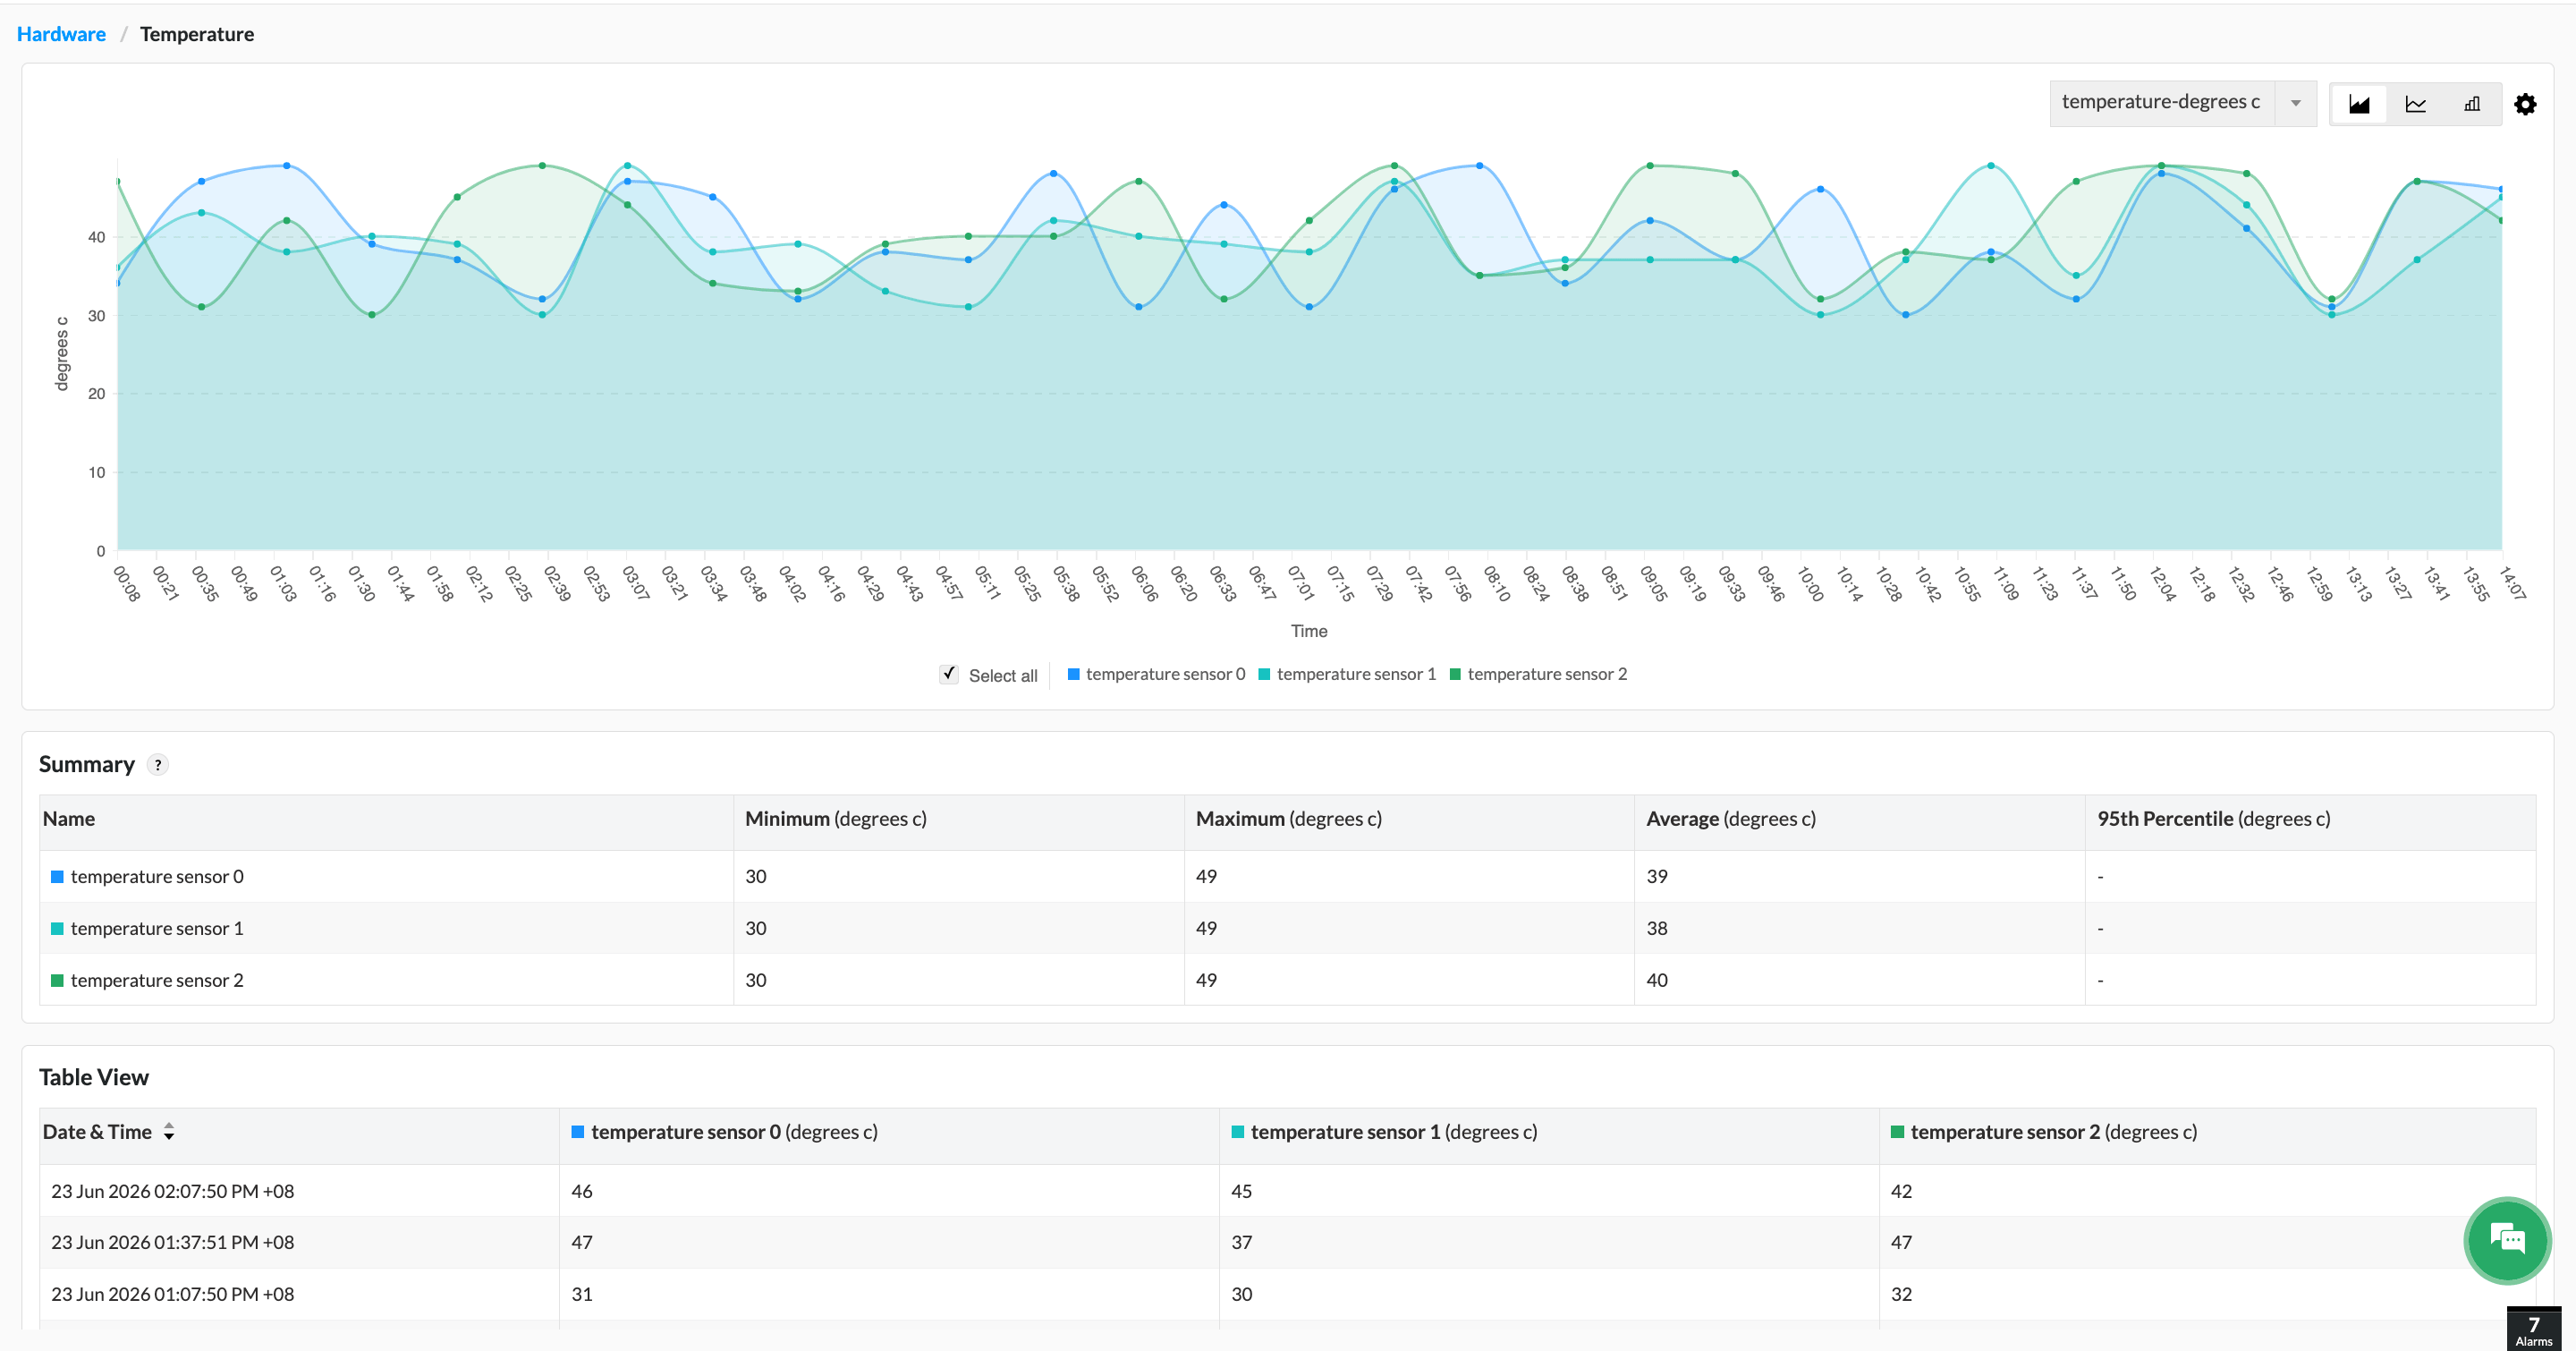The image size is (2576, 1351).
Task: Click temperature sensor 2 summary row name
Action: pos(157,981)
